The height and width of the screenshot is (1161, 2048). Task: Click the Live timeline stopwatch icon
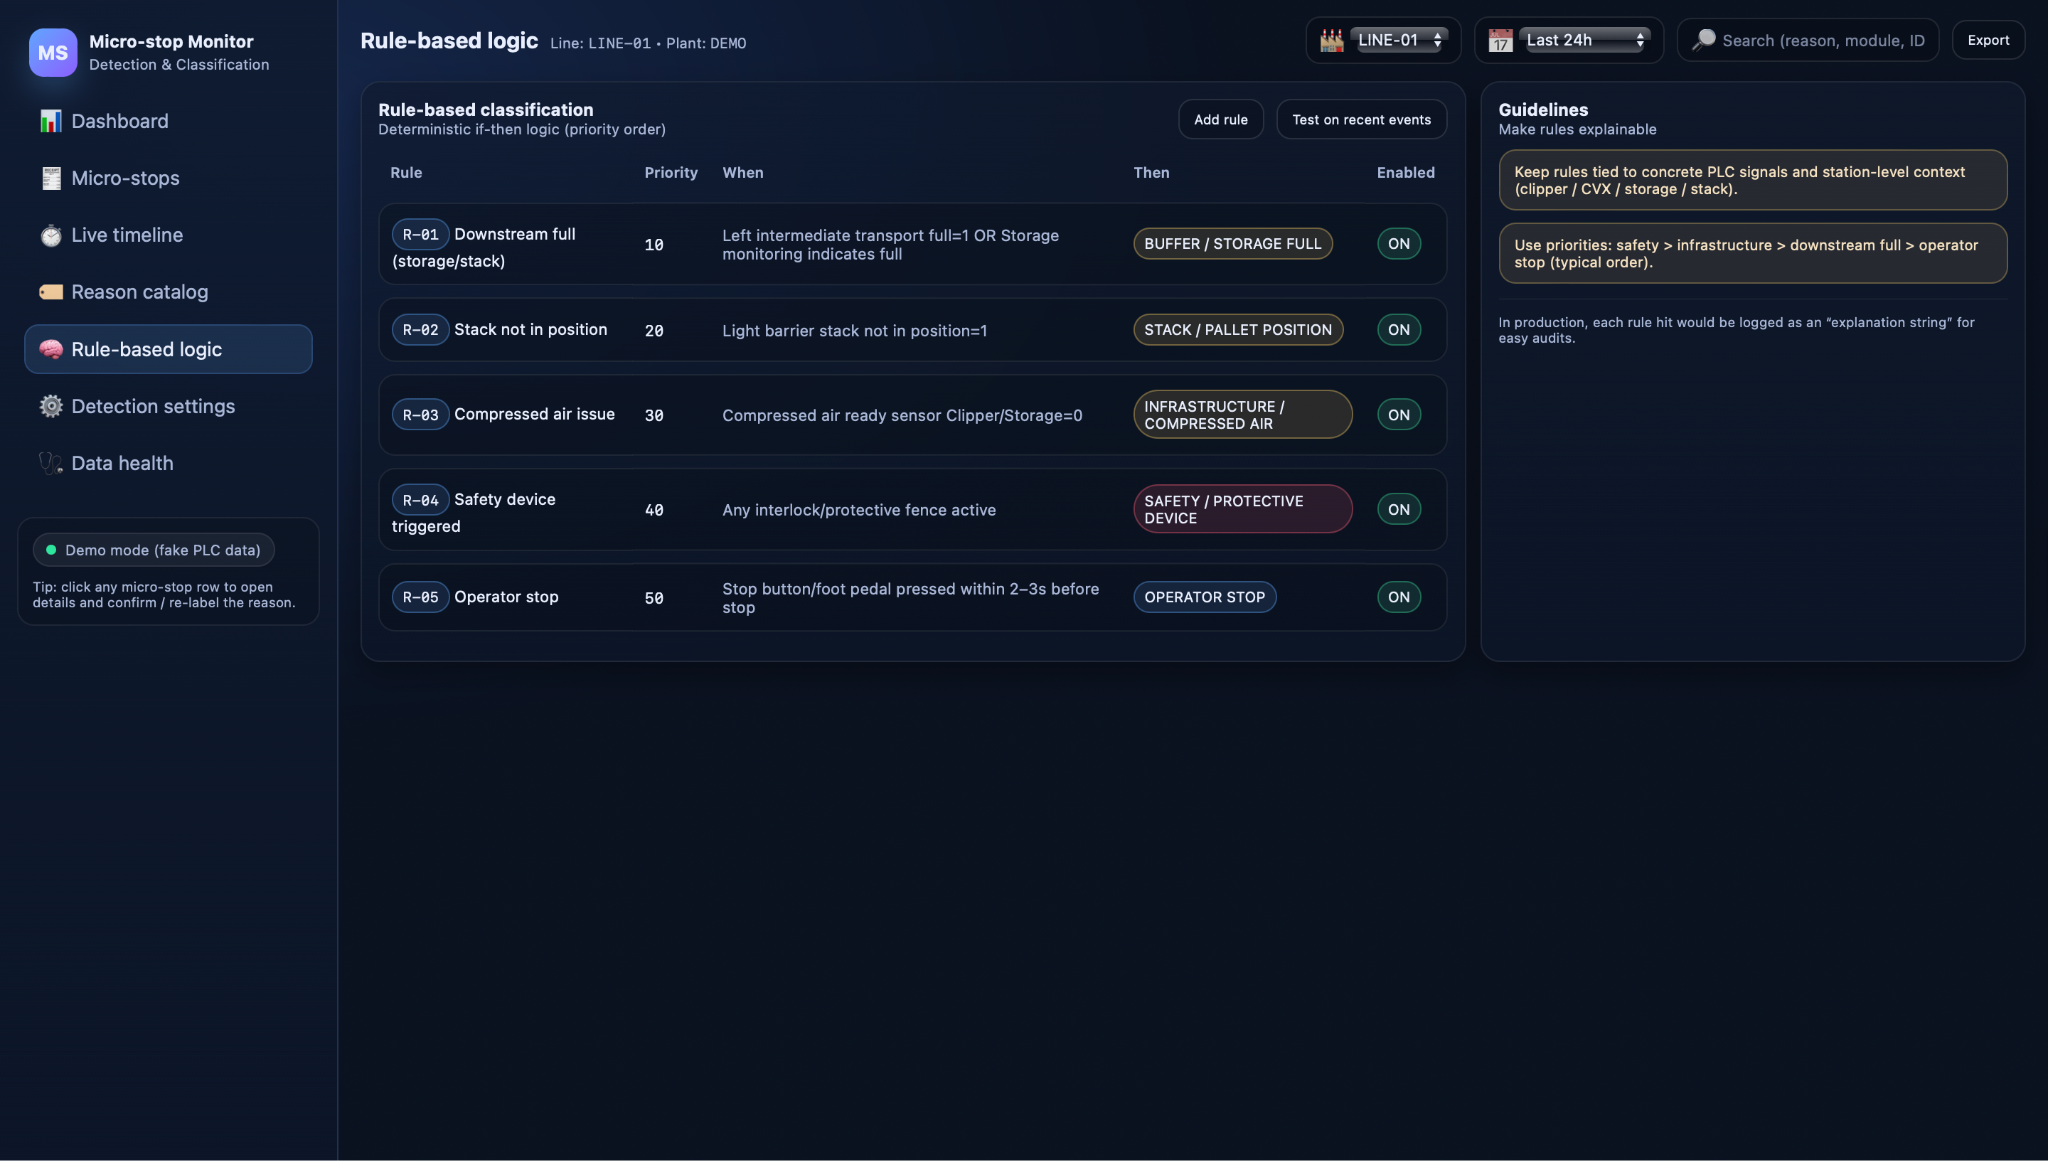pos(51,235)
